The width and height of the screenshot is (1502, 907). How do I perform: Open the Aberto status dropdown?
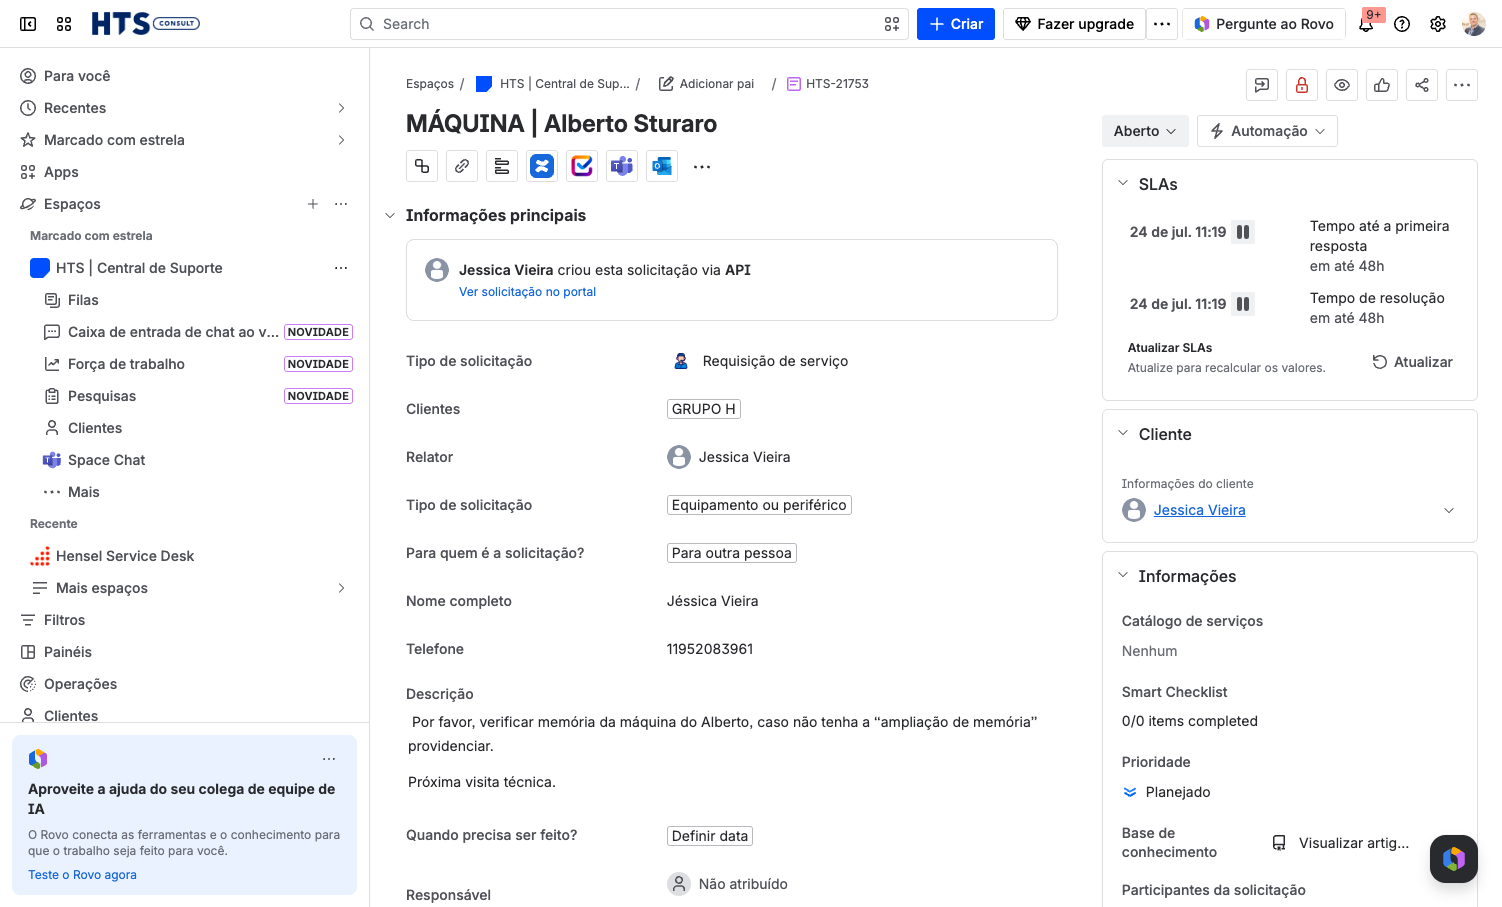tap(1145, 131)
